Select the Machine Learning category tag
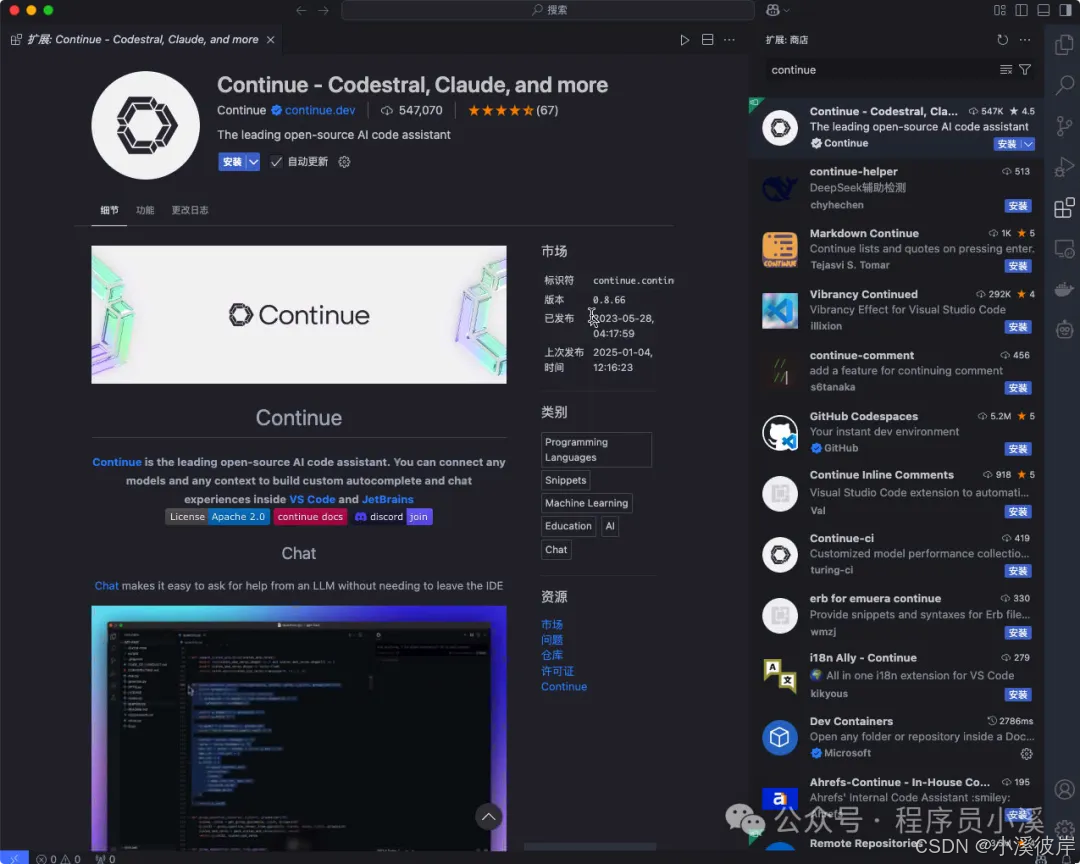The height and width of the screenshot is (864, 1080). pyautogui.click(x=587, y=504)
